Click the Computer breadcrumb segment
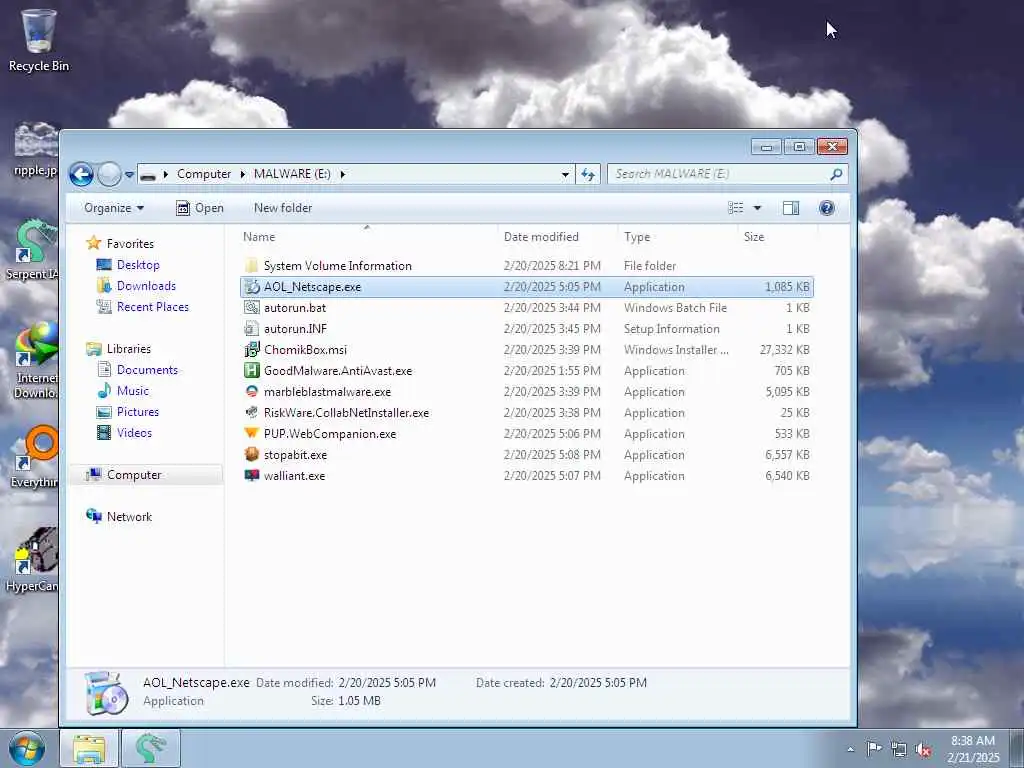Screen dimensions: 1024x768 tap(204, 174)
